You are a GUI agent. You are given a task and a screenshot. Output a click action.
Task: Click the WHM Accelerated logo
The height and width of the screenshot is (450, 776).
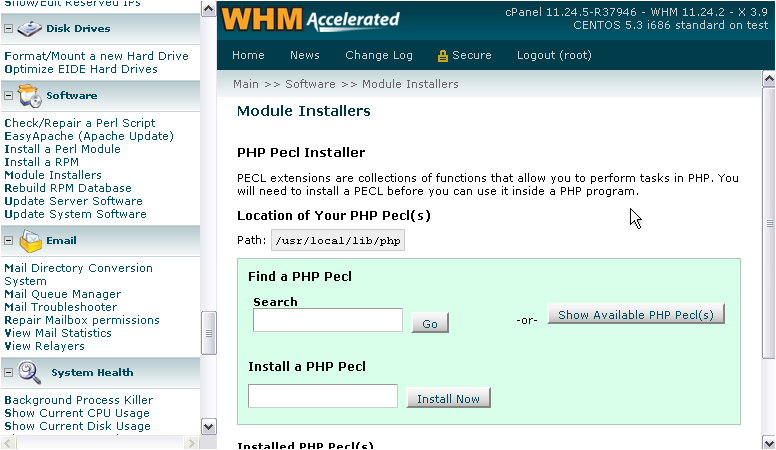point(311,19)
